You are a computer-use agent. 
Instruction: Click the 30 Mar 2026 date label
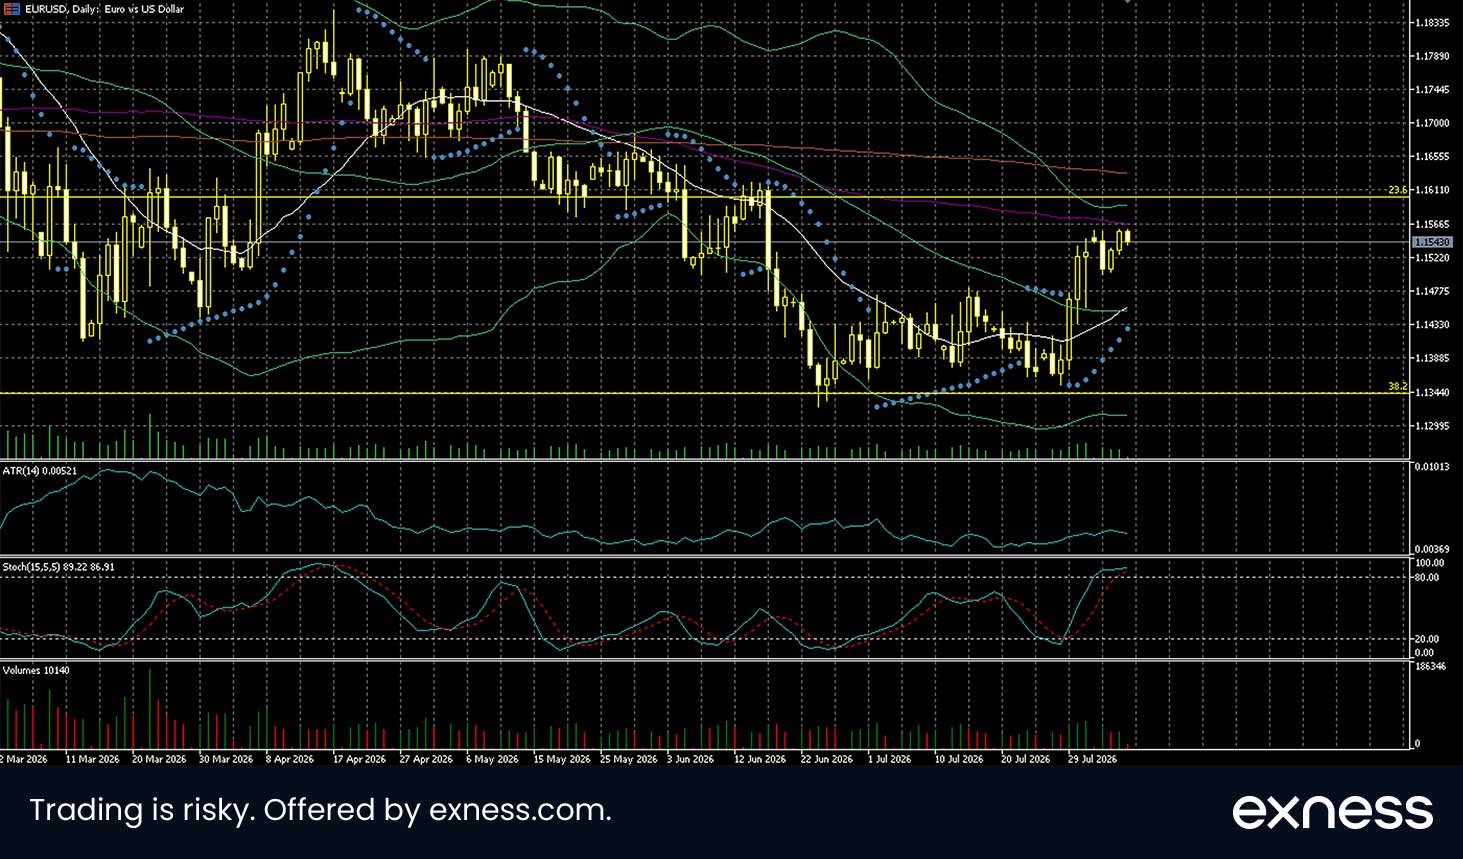(226, 759)
